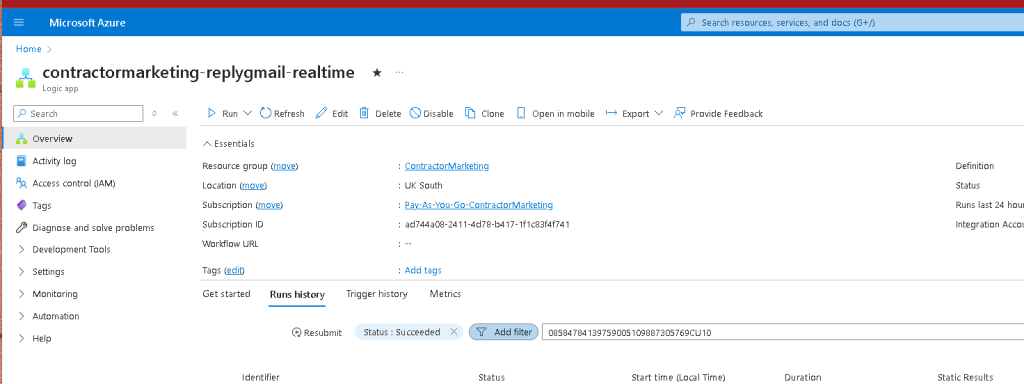
Task: Click the Clone icon
Action: pos(470,113)
